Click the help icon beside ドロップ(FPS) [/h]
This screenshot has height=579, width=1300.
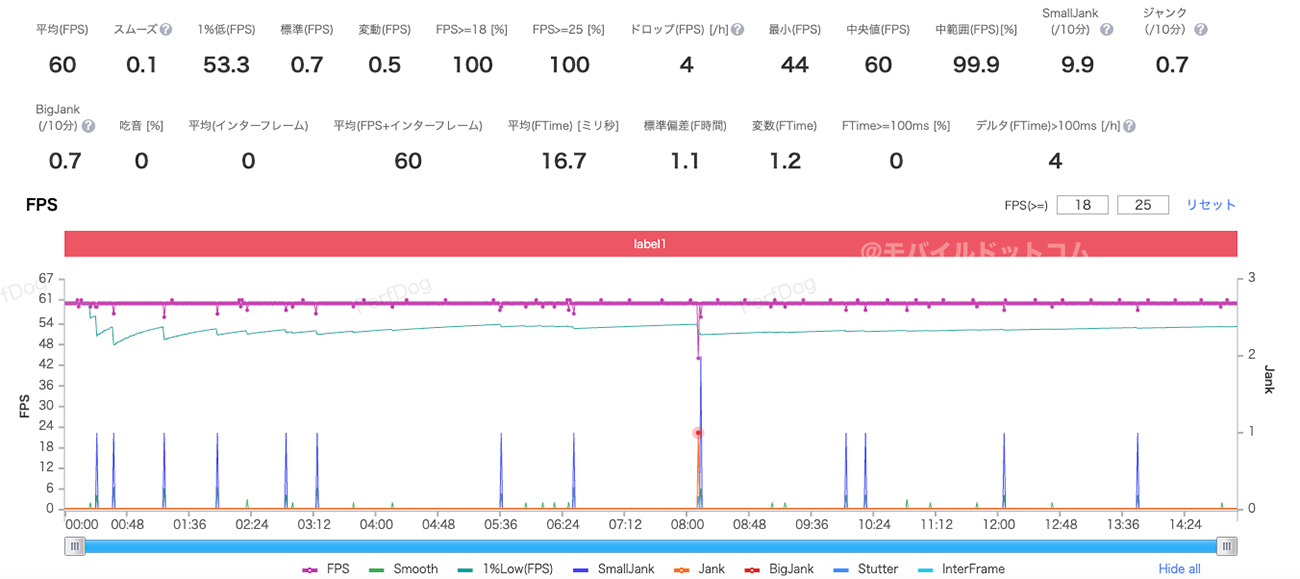[x=738, y=30]
